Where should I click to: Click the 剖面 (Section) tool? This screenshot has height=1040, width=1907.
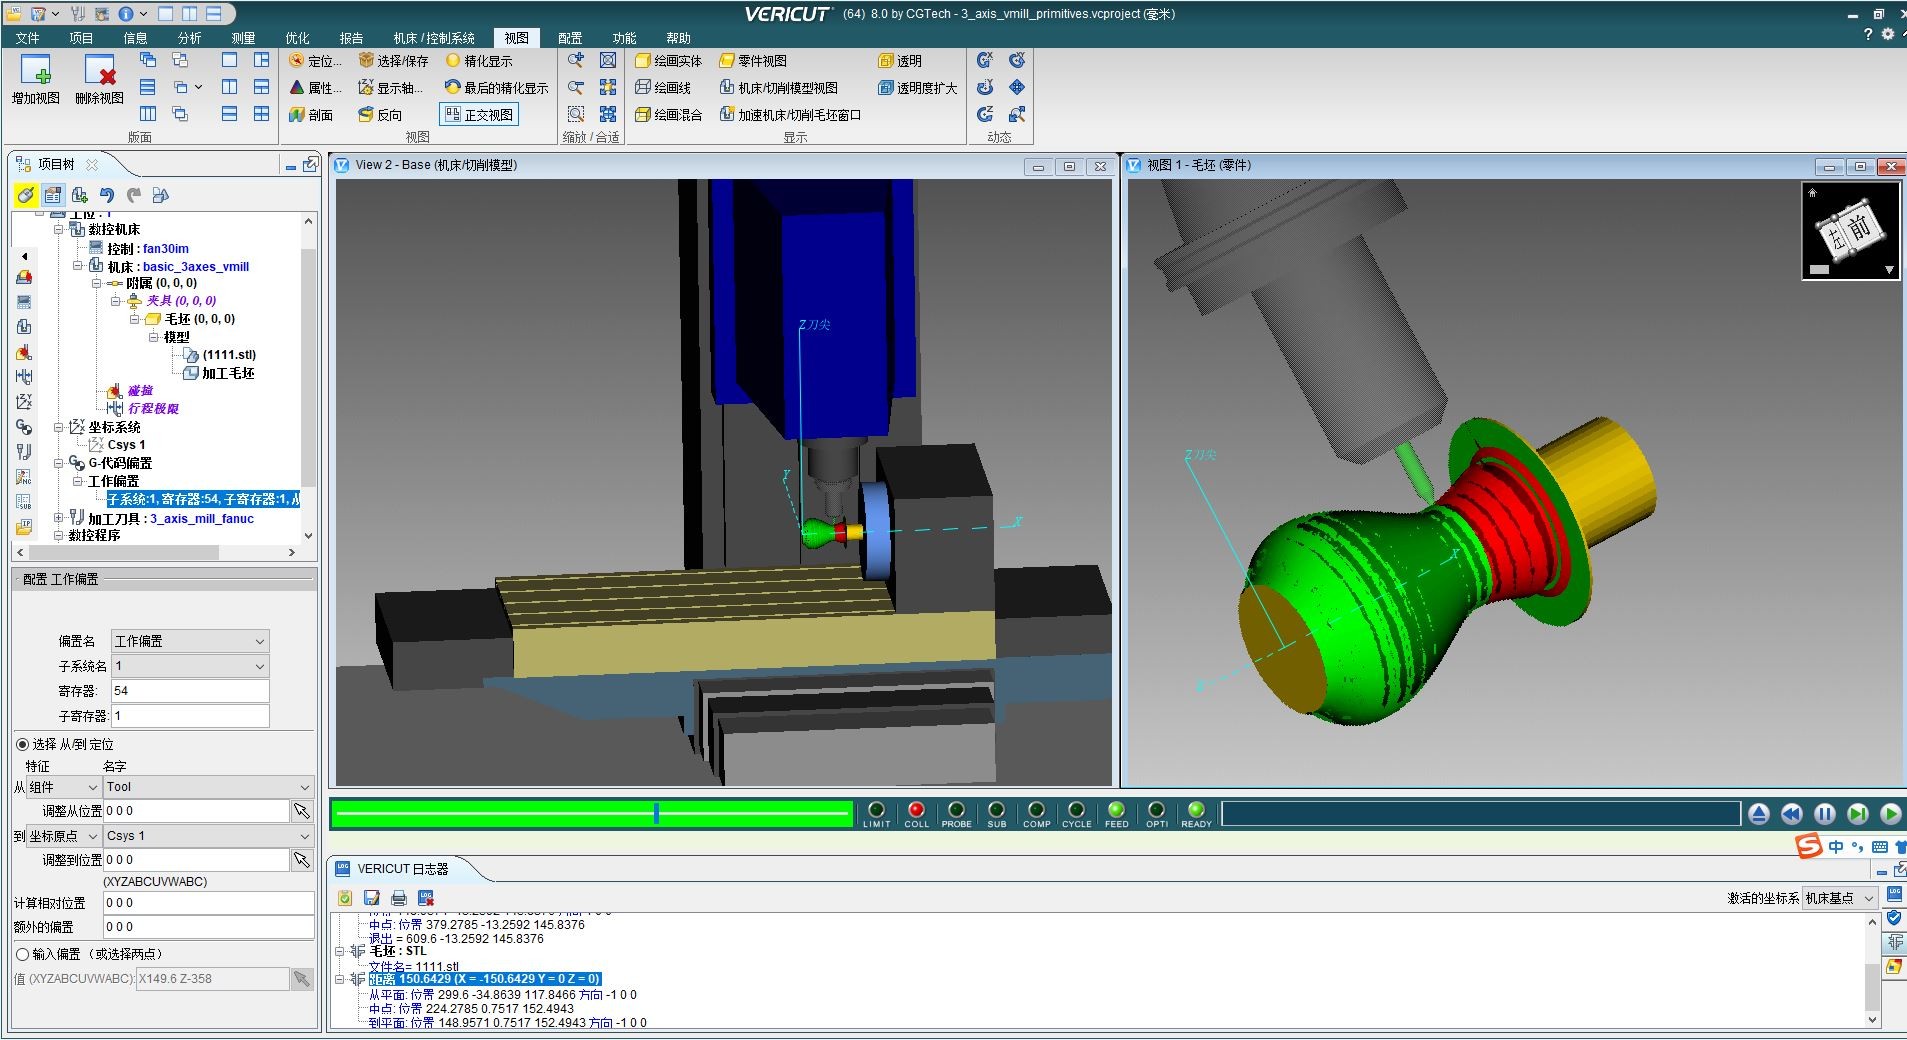coord(311,115)
